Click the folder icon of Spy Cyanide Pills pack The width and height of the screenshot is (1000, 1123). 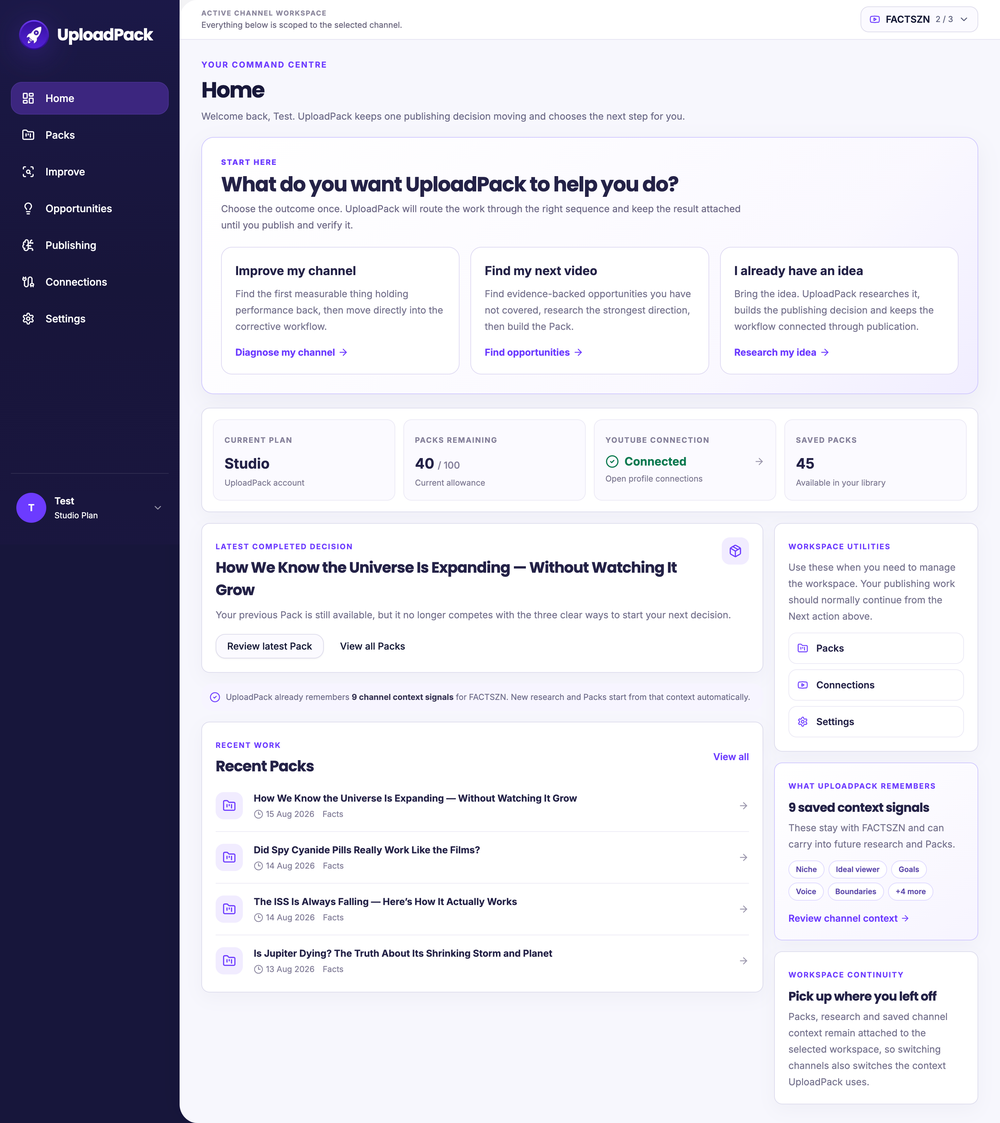[x=229, y=857]
